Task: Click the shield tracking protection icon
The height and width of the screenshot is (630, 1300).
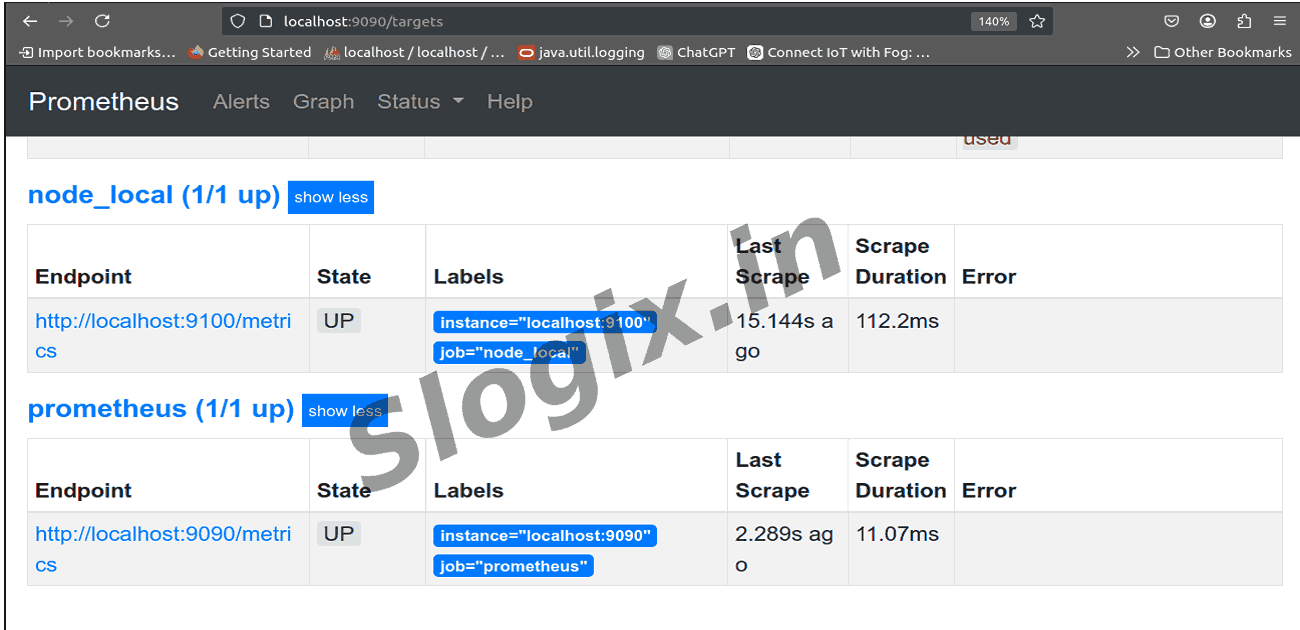Action: click(x=237, y=21)
